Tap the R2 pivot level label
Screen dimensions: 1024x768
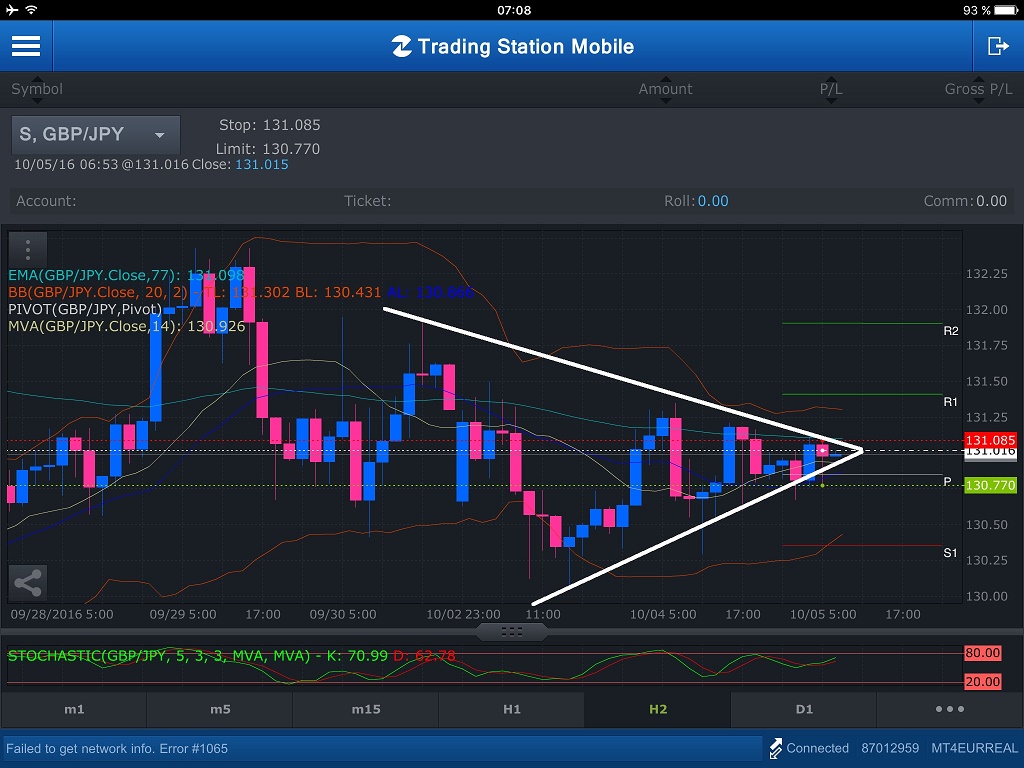951,331
